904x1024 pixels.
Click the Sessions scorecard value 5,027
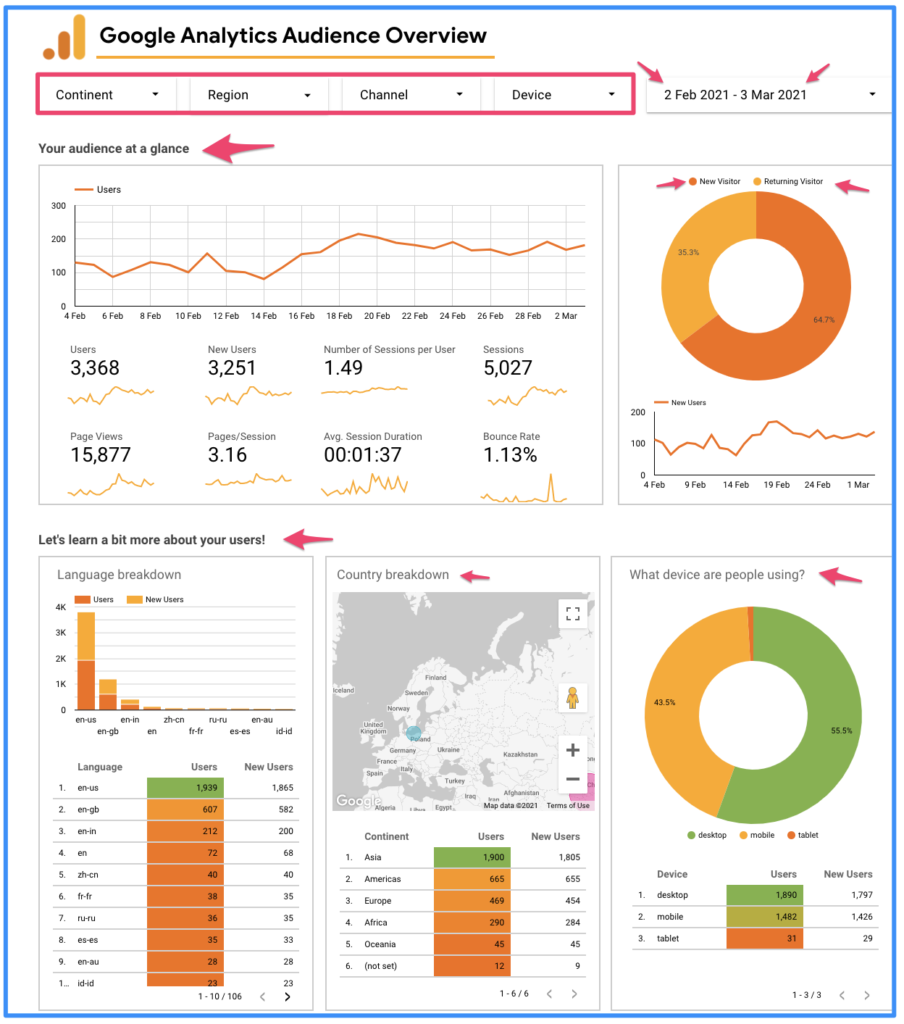pos(508,368)
